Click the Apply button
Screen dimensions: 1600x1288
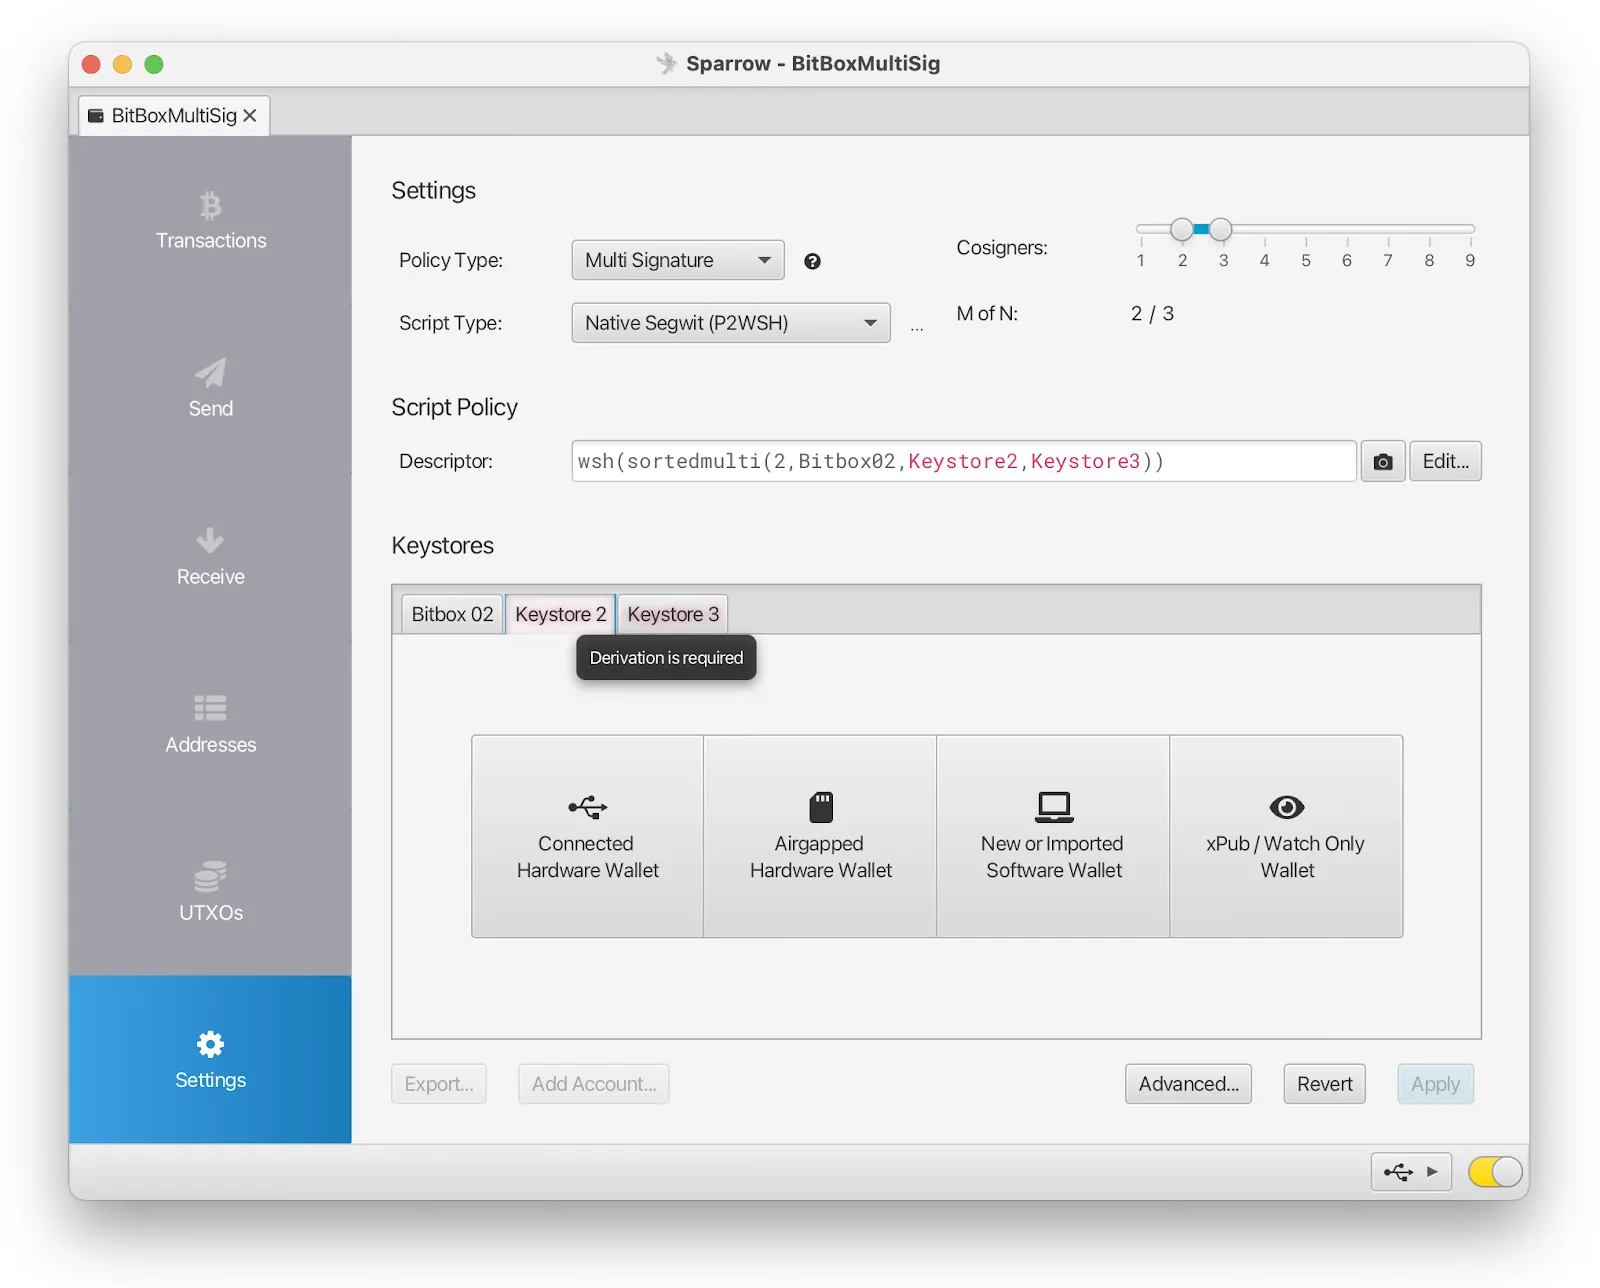point(1435,1084)
